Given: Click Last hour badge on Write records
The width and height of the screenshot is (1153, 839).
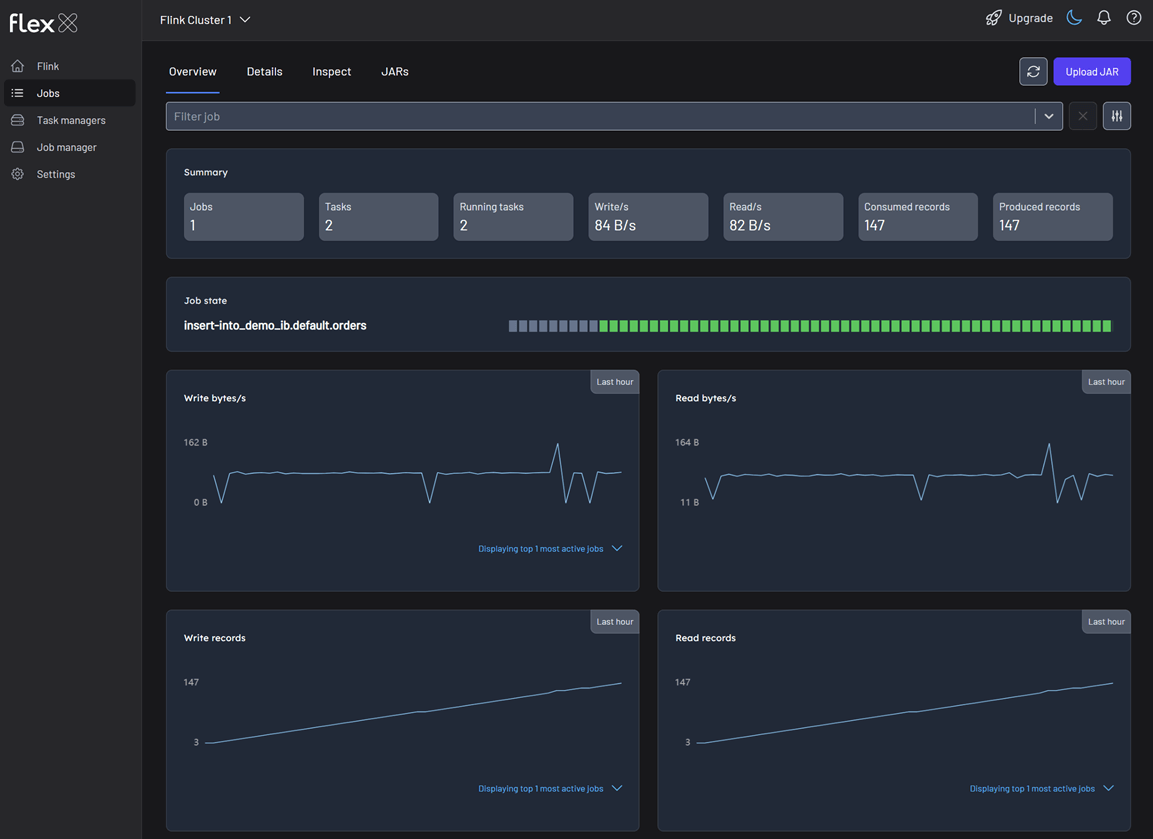Looking at the screenshot, I should pyautogui.click(x=615, y=621).
